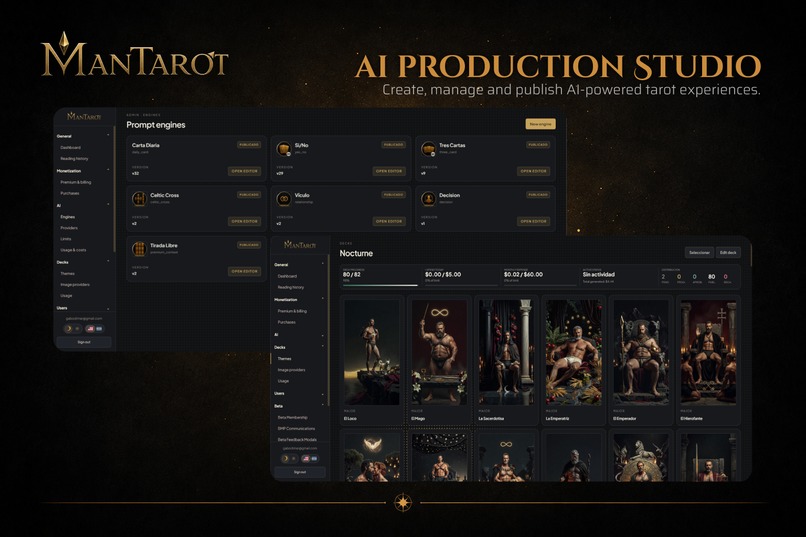806x537 pixels.
Task: Sign out from Nocturne window sidebar
Action: coord(300,472)
